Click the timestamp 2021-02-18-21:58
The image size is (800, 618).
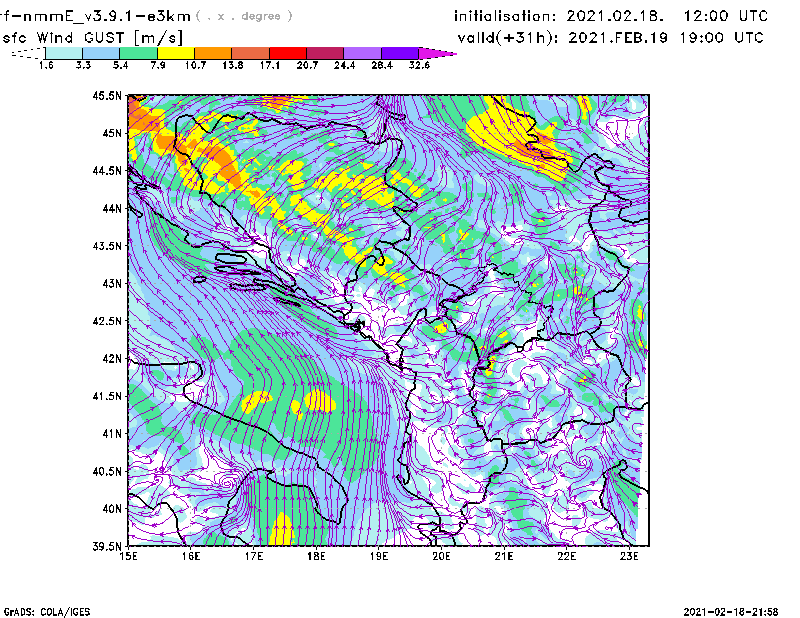[x=731, y=612]
